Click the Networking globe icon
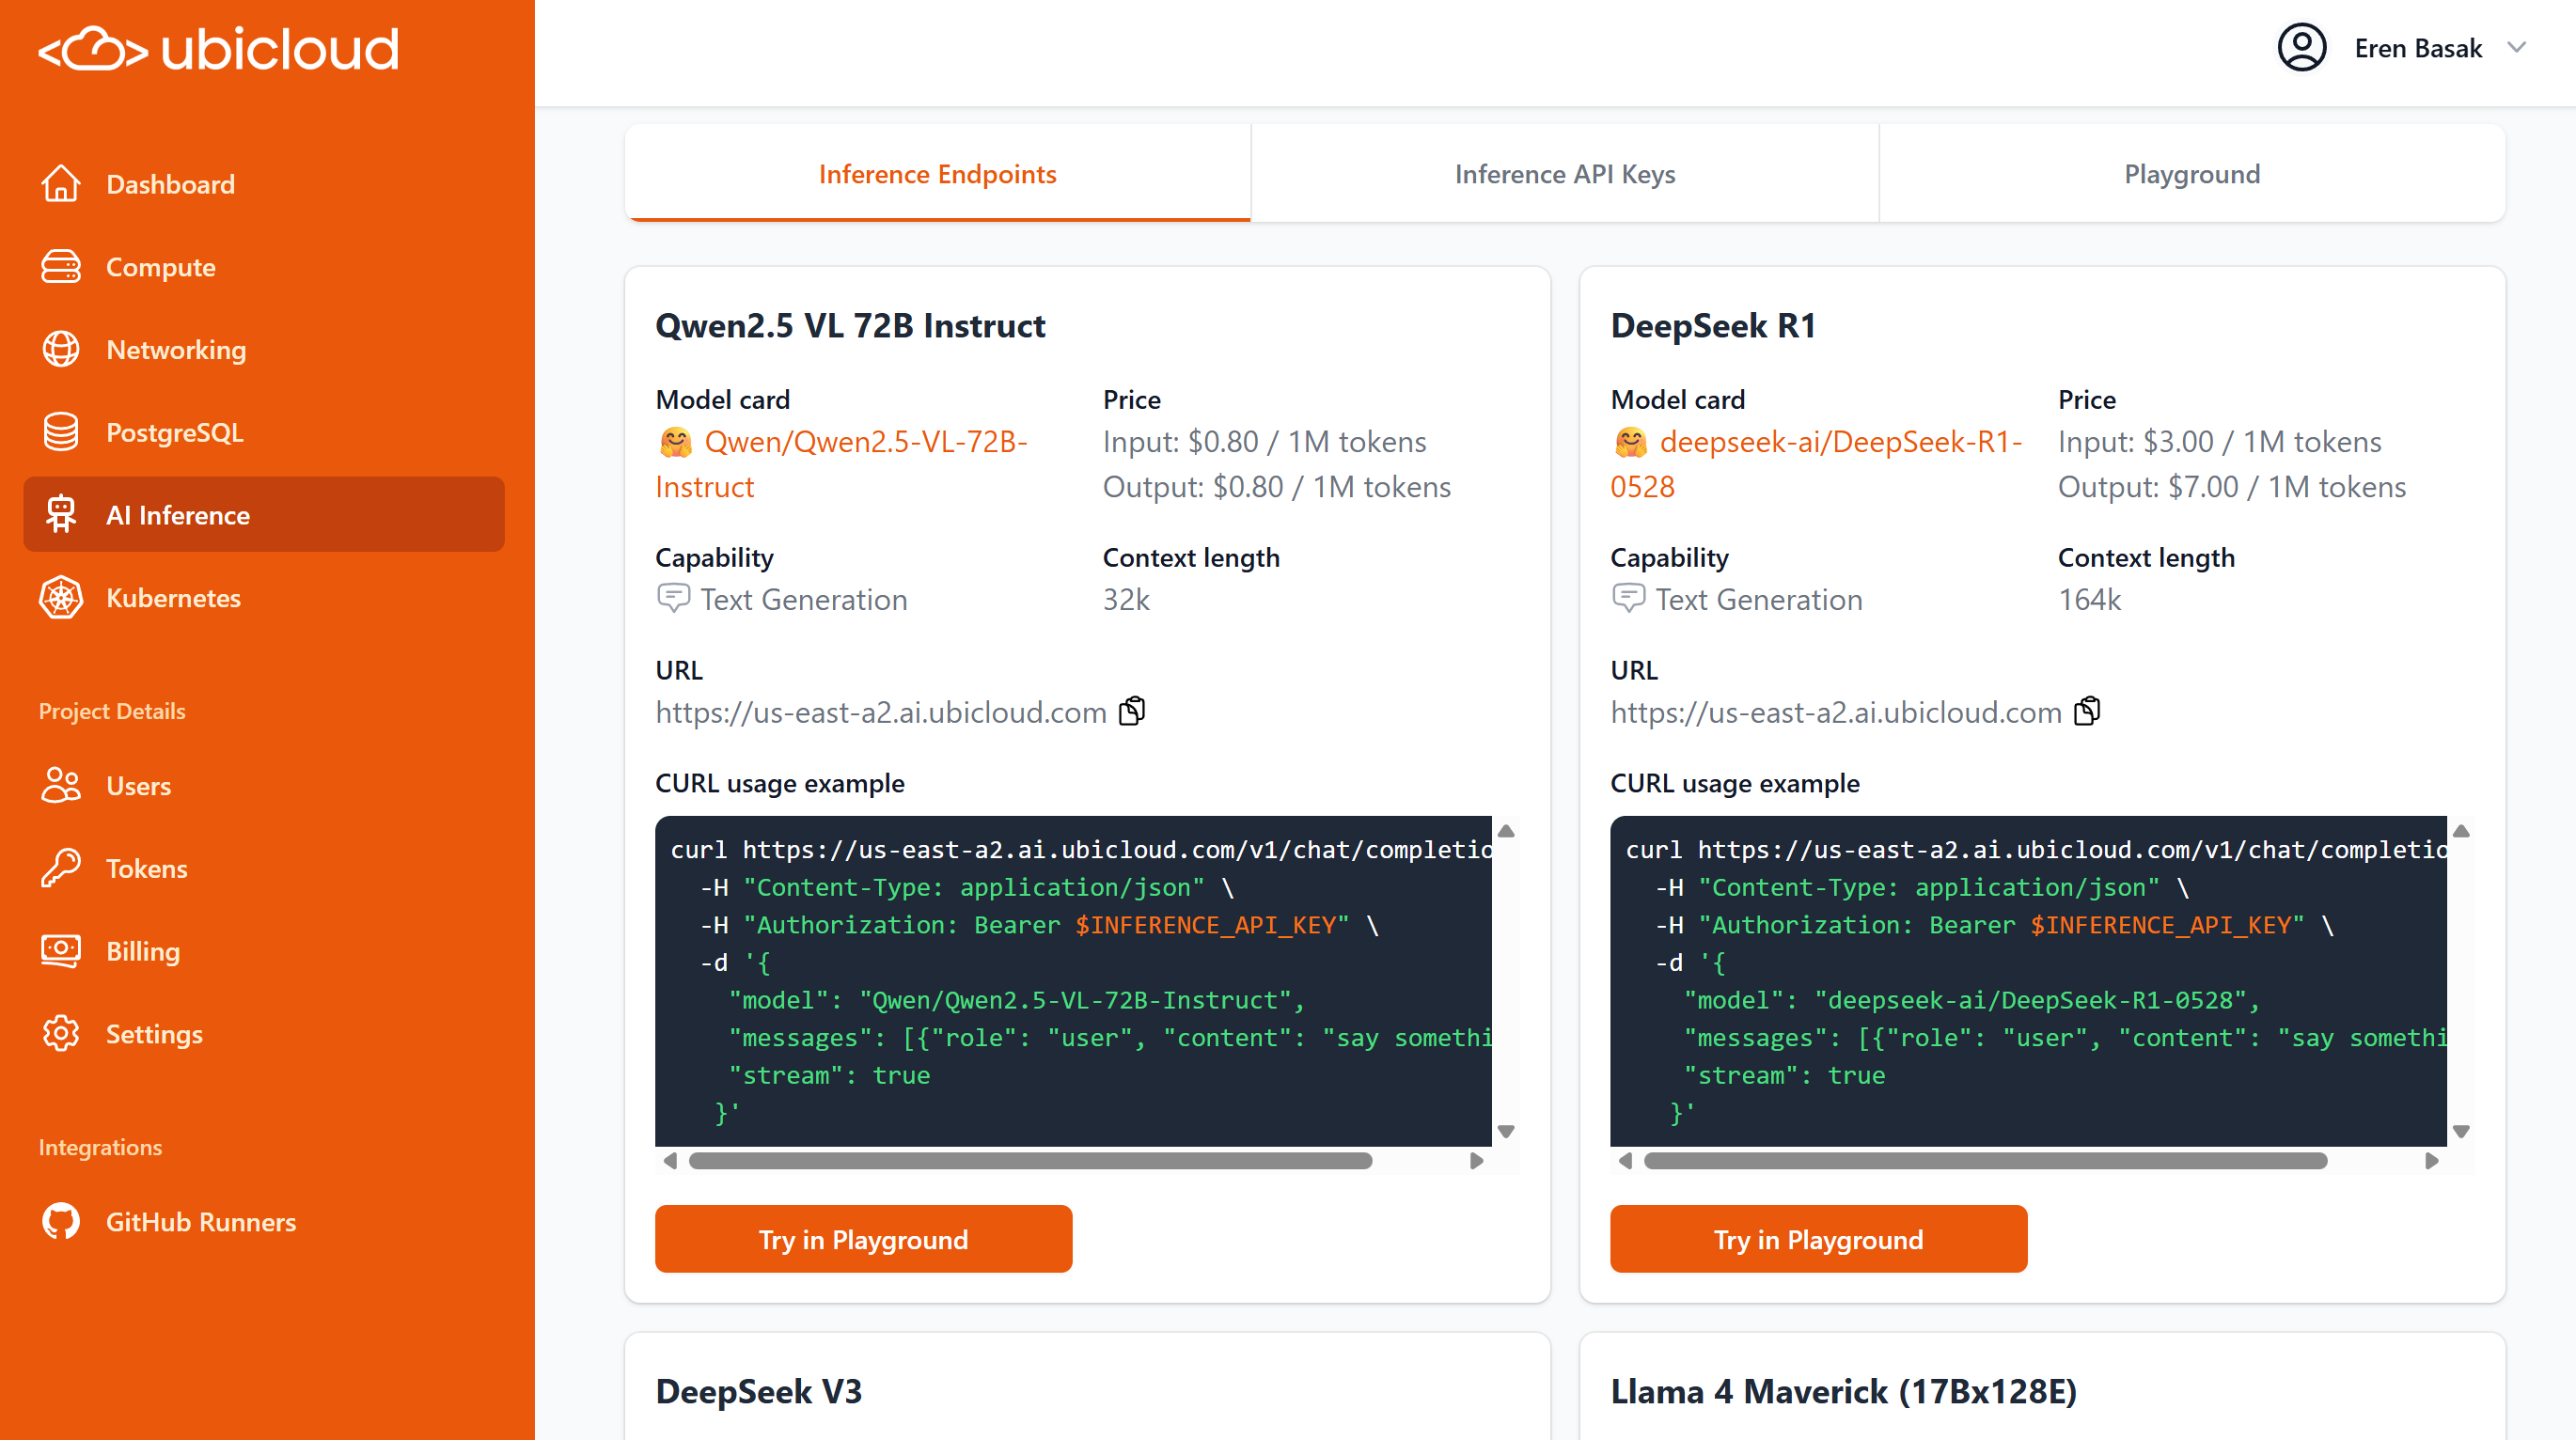 [61, 350]
